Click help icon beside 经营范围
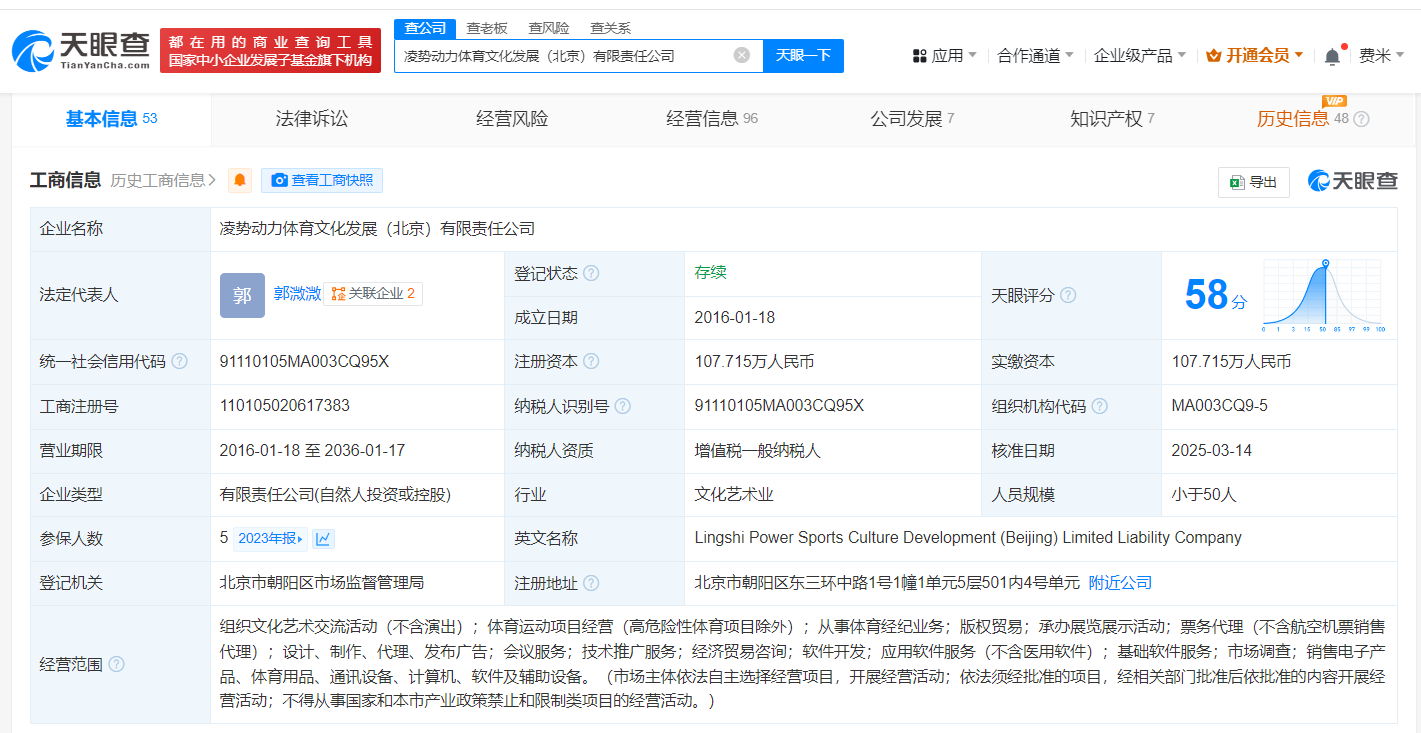 [116, 664]
